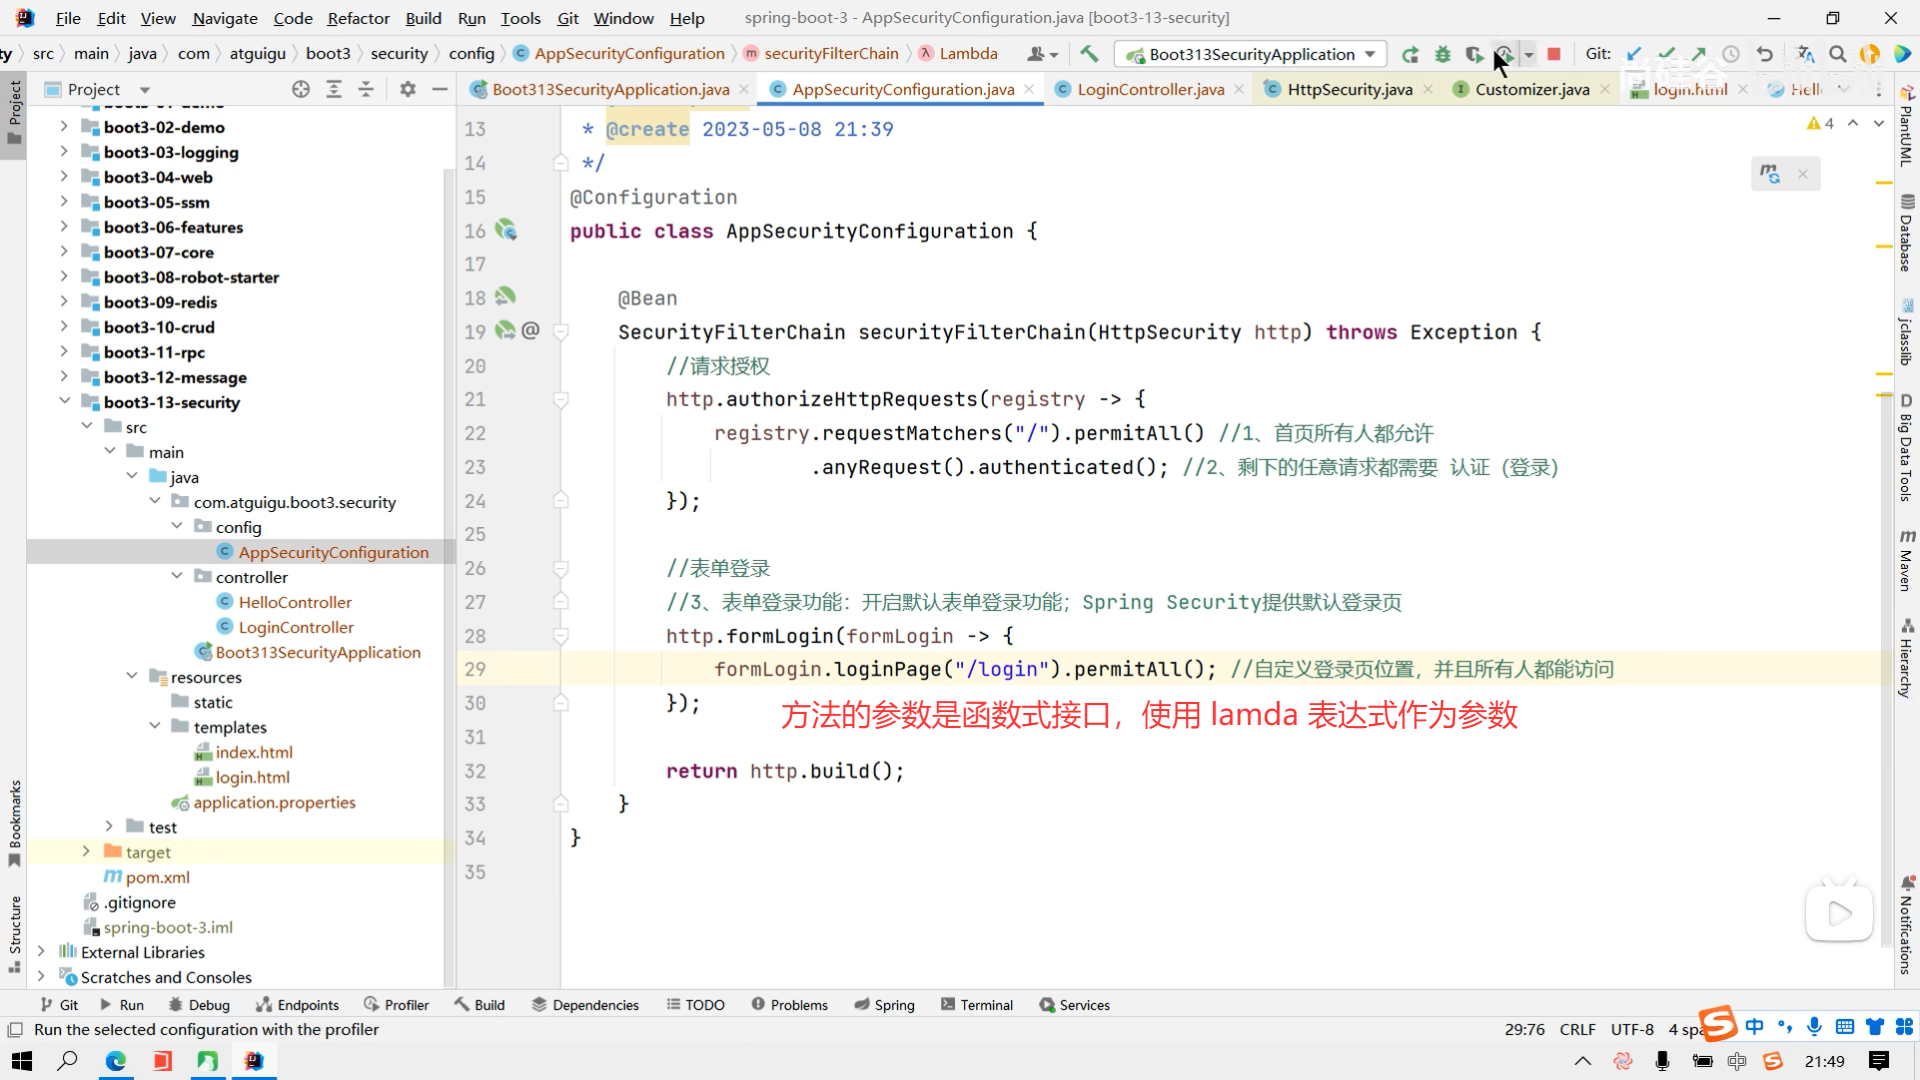Click the Debug bug icon in toolbar

[1442, 54]
